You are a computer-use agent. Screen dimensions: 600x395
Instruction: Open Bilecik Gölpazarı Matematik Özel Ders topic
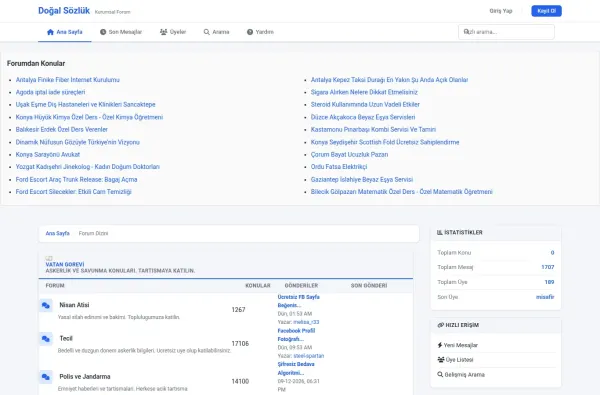coord(401,192)
